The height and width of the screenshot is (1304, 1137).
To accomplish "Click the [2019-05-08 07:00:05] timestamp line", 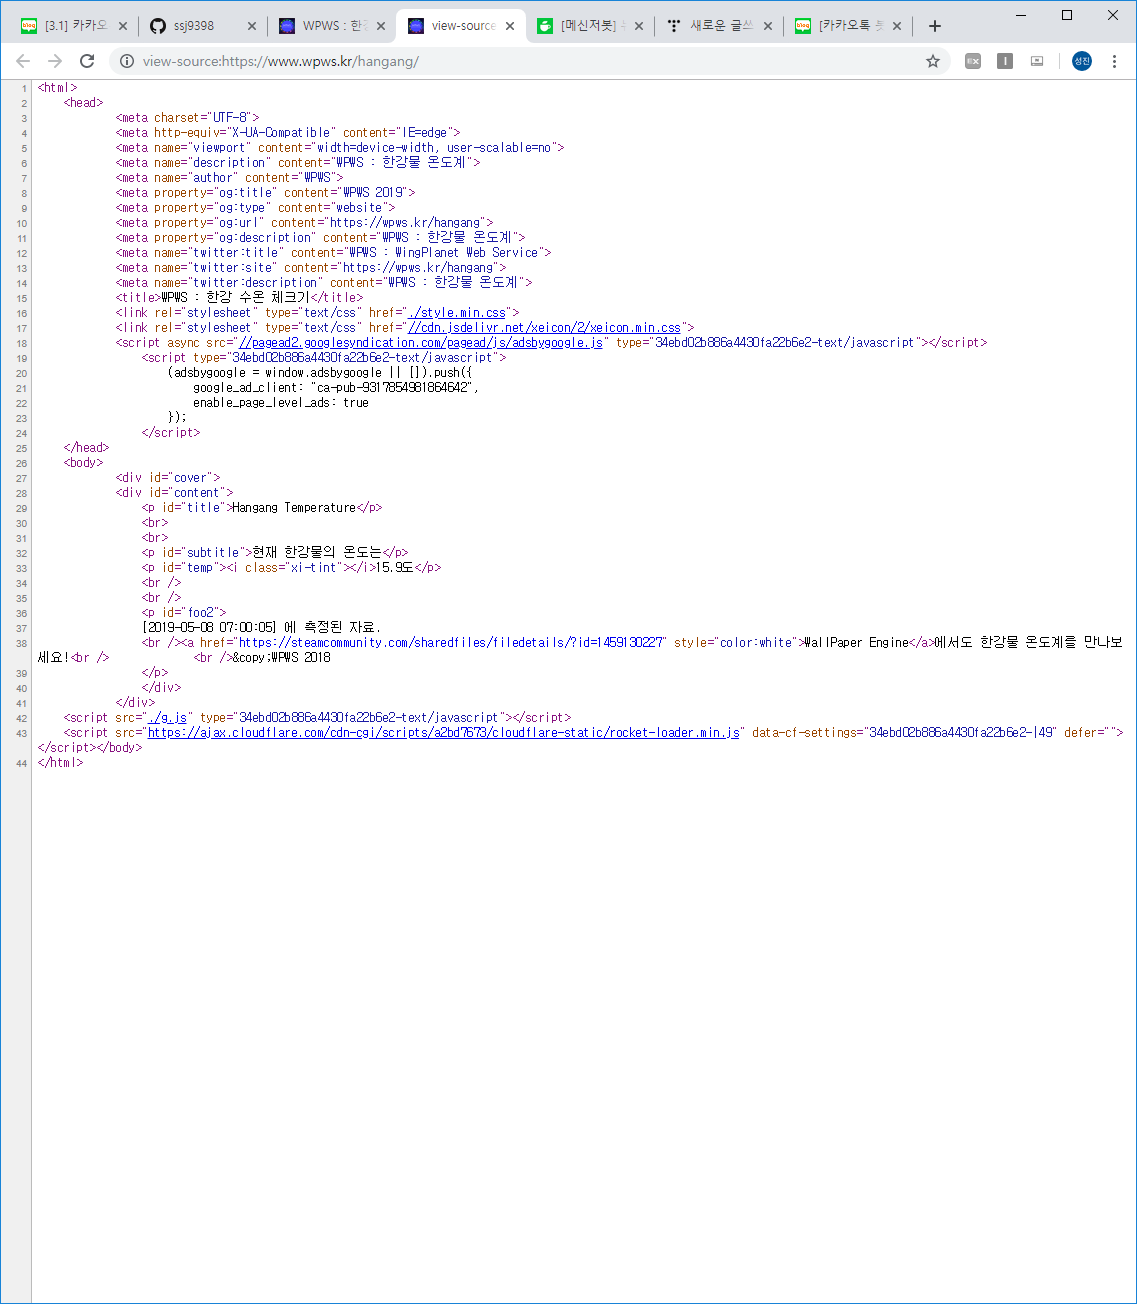I will (x=261, y=628).
